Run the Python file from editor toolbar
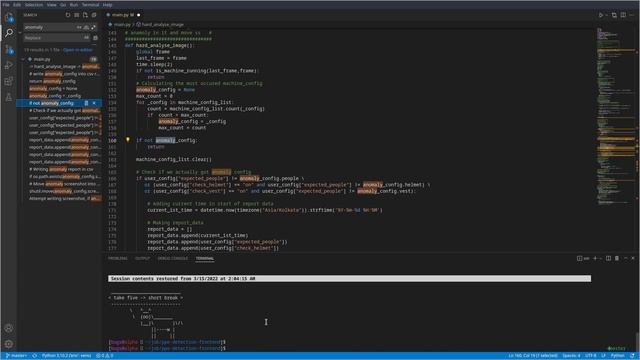Screen dimensions: 640x360 [x=601, y=15]
